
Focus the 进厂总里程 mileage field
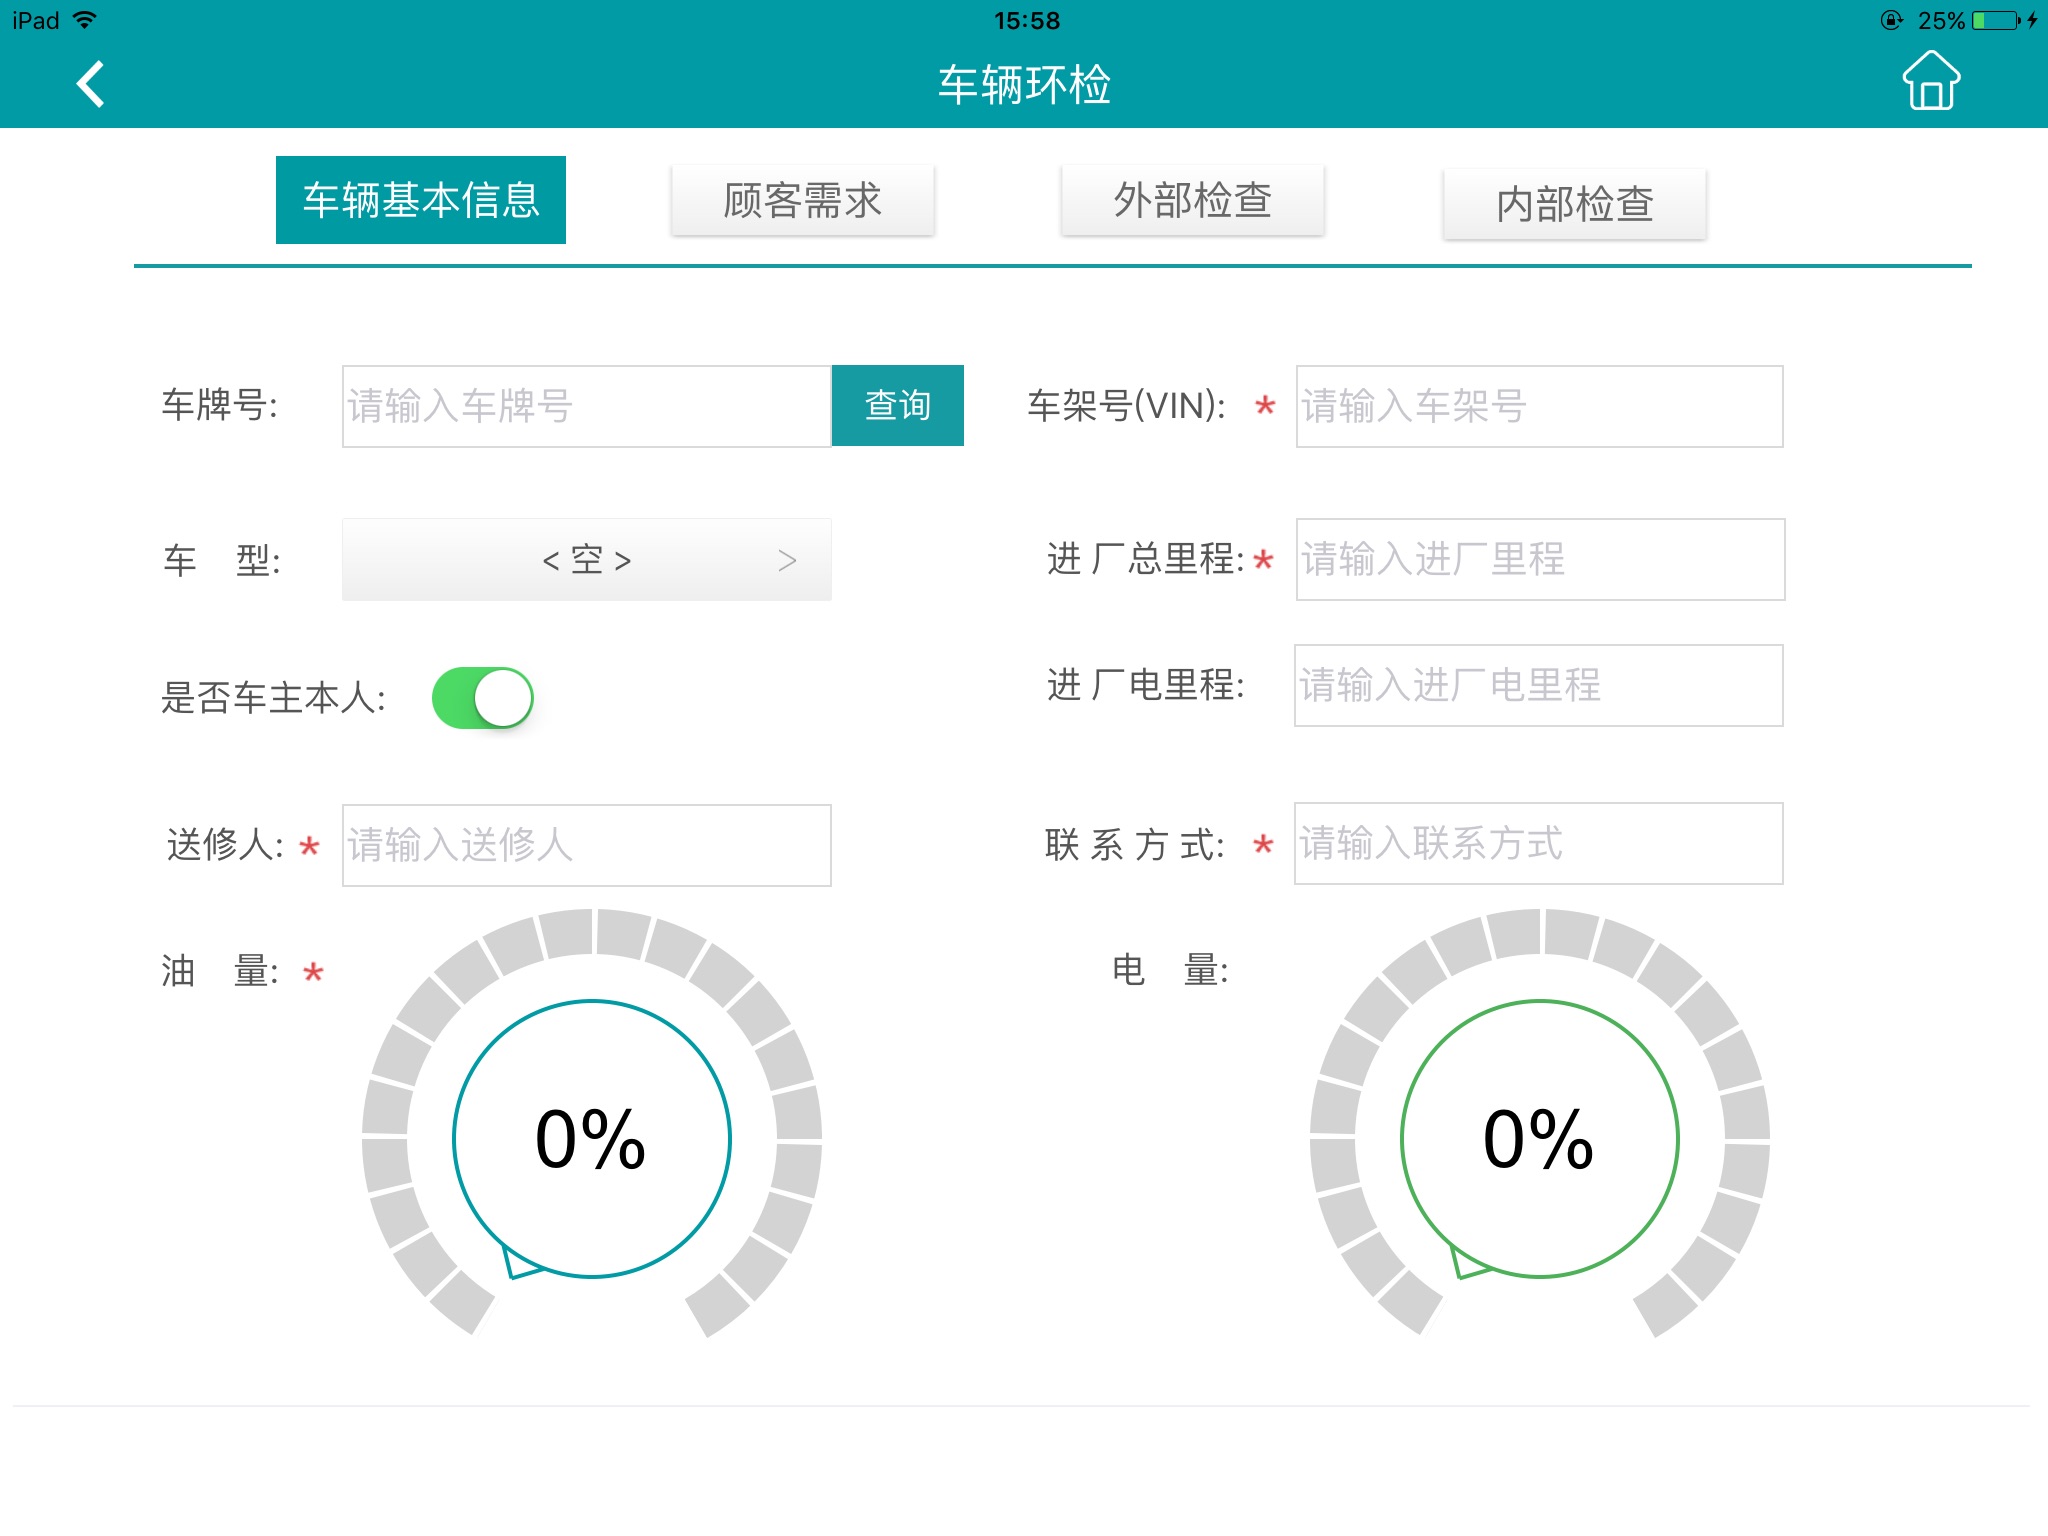1540,559
